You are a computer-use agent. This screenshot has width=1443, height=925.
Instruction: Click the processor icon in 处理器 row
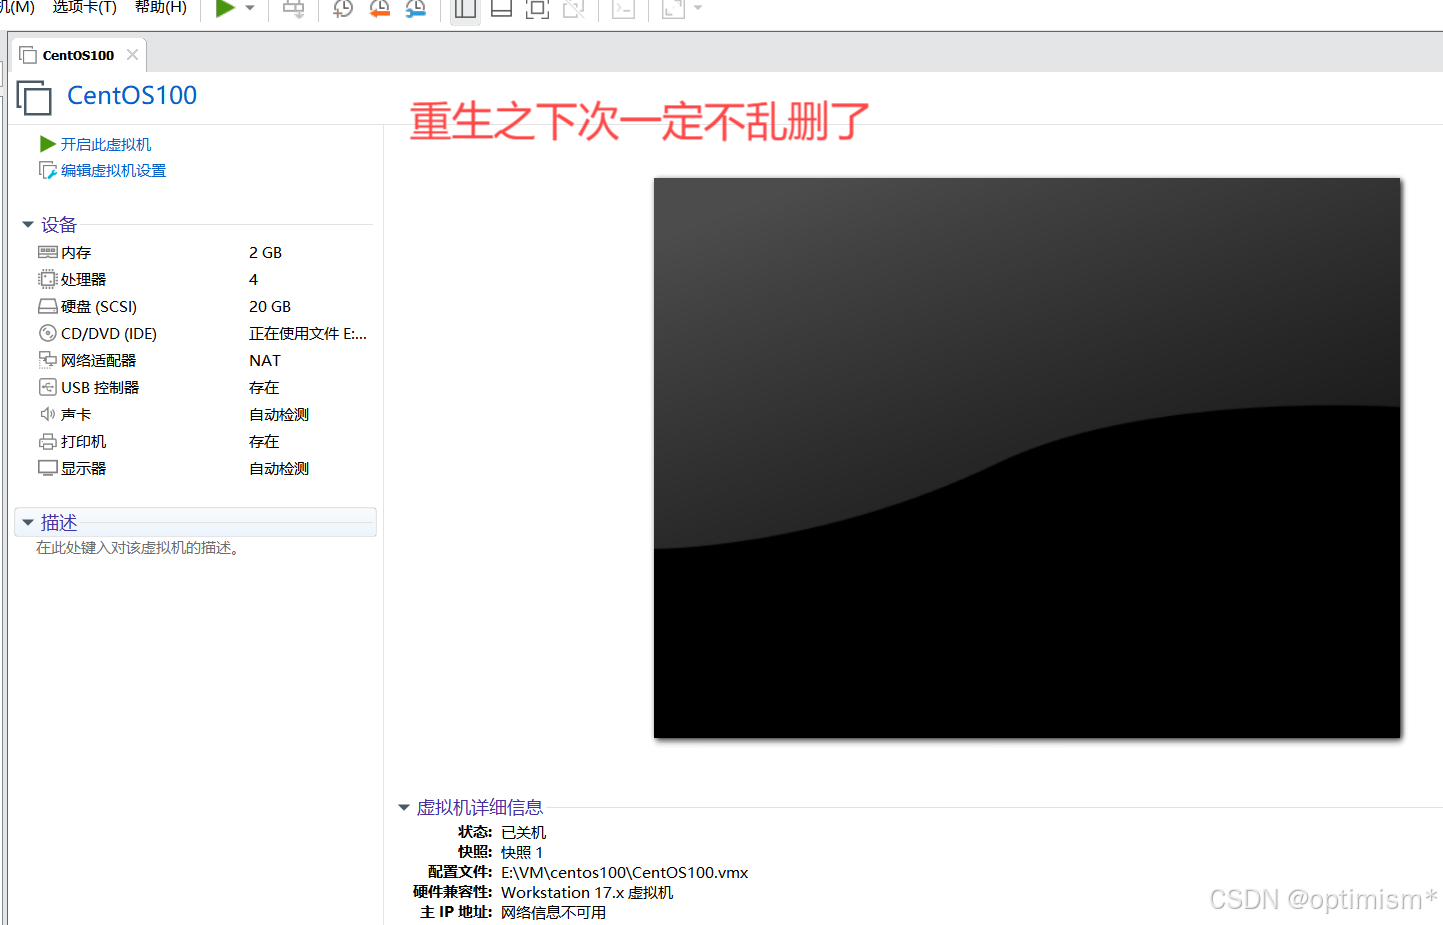click(x=48, y=279)
